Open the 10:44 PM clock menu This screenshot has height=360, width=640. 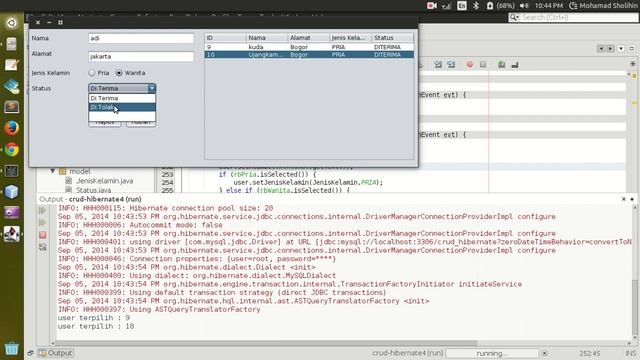click(549, 6)
